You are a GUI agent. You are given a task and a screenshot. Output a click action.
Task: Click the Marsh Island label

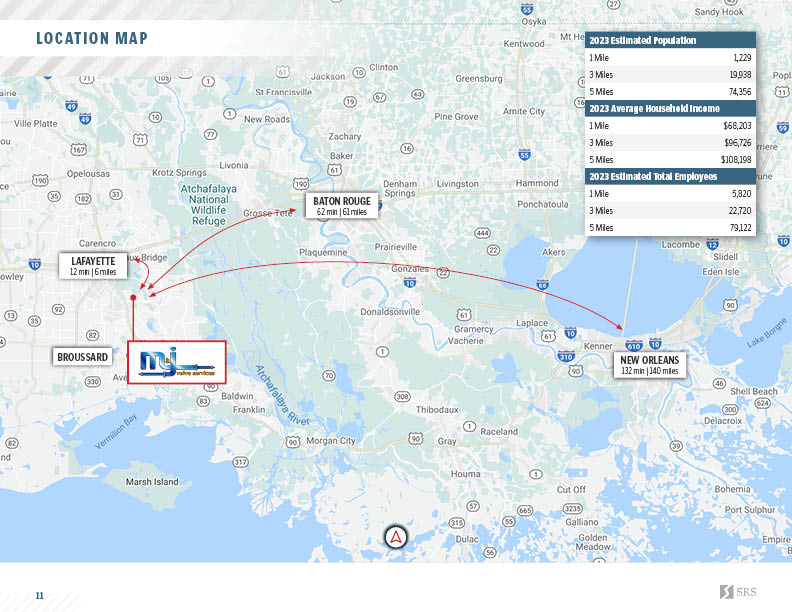pos(152,482)
